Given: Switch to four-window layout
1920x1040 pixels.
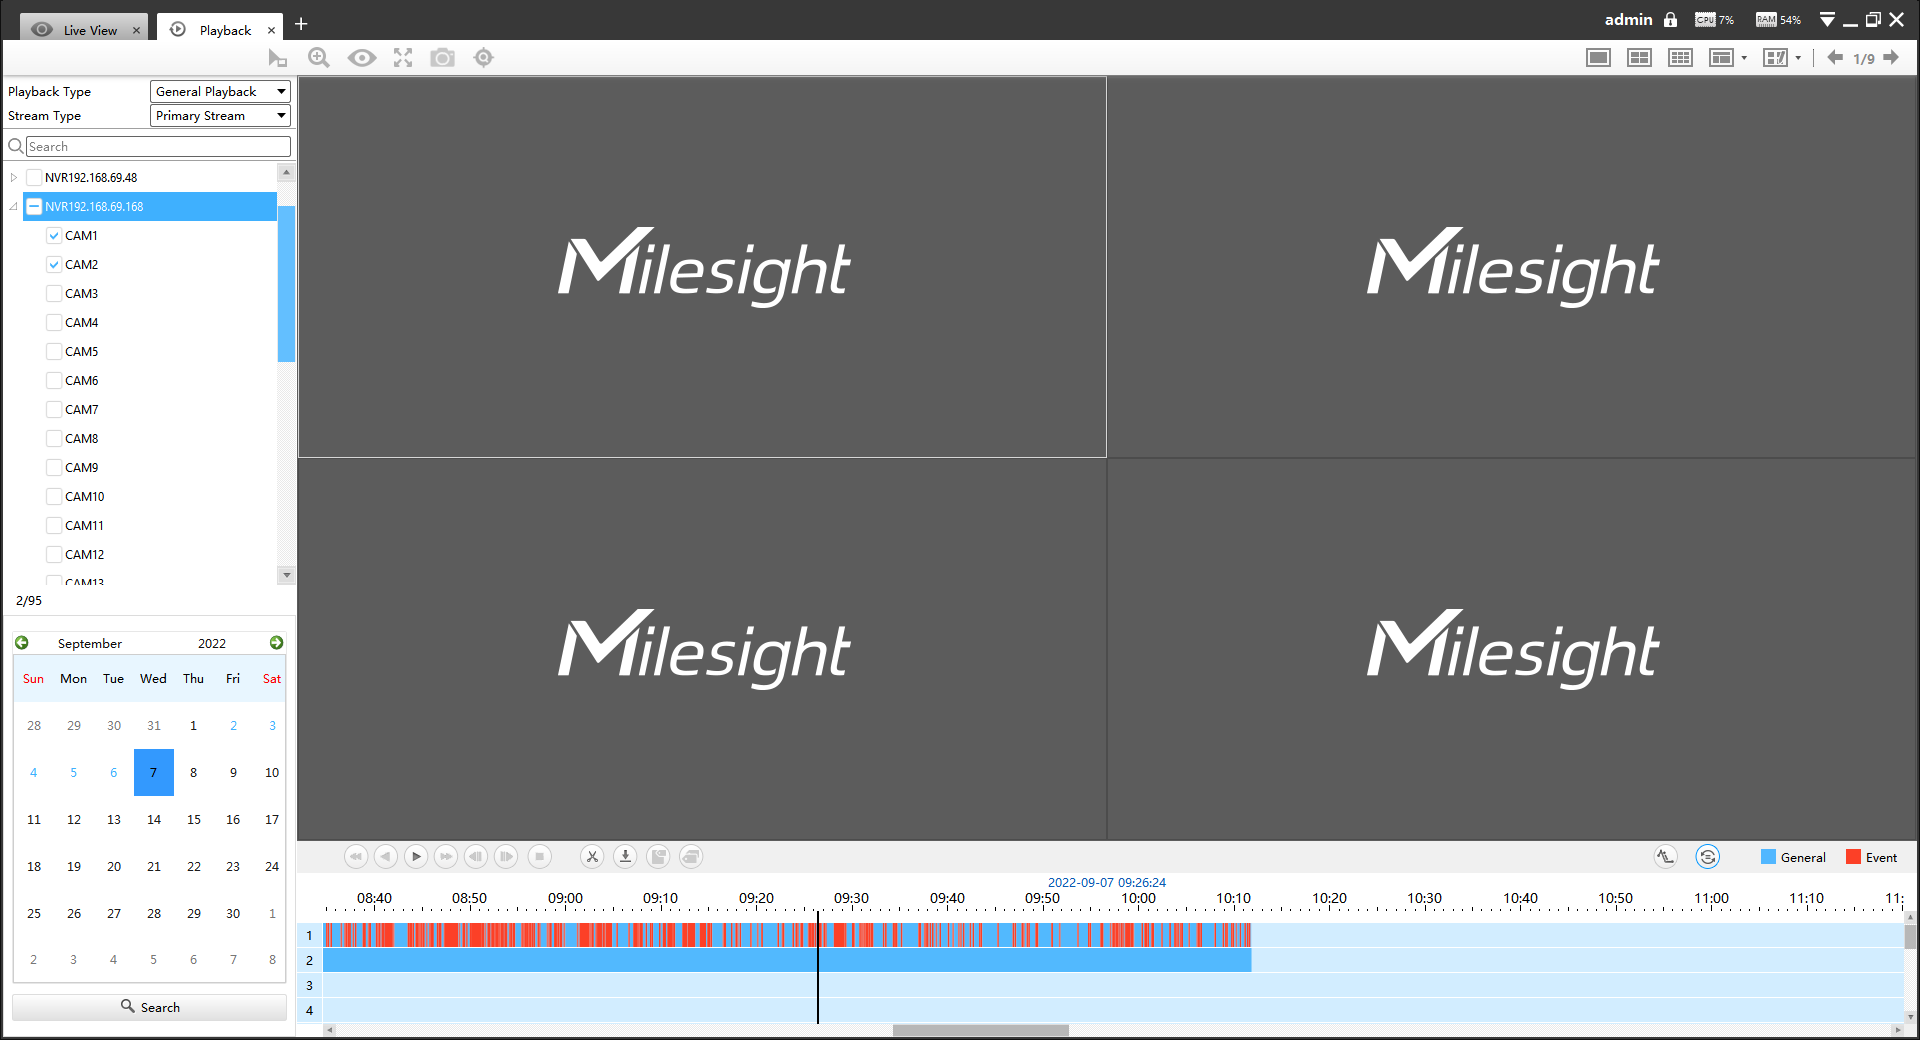Looking at the screenshot, I should click(1639, 58).
